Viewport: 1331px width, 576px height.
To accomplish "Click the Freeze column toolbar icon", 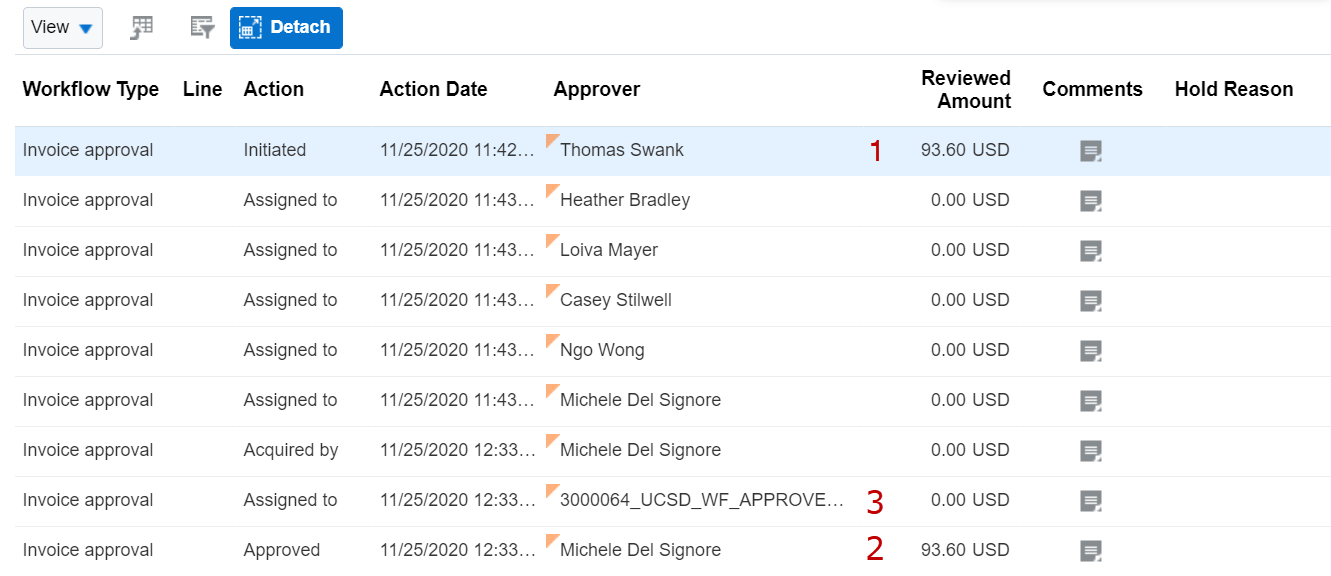I will point(142,28).
